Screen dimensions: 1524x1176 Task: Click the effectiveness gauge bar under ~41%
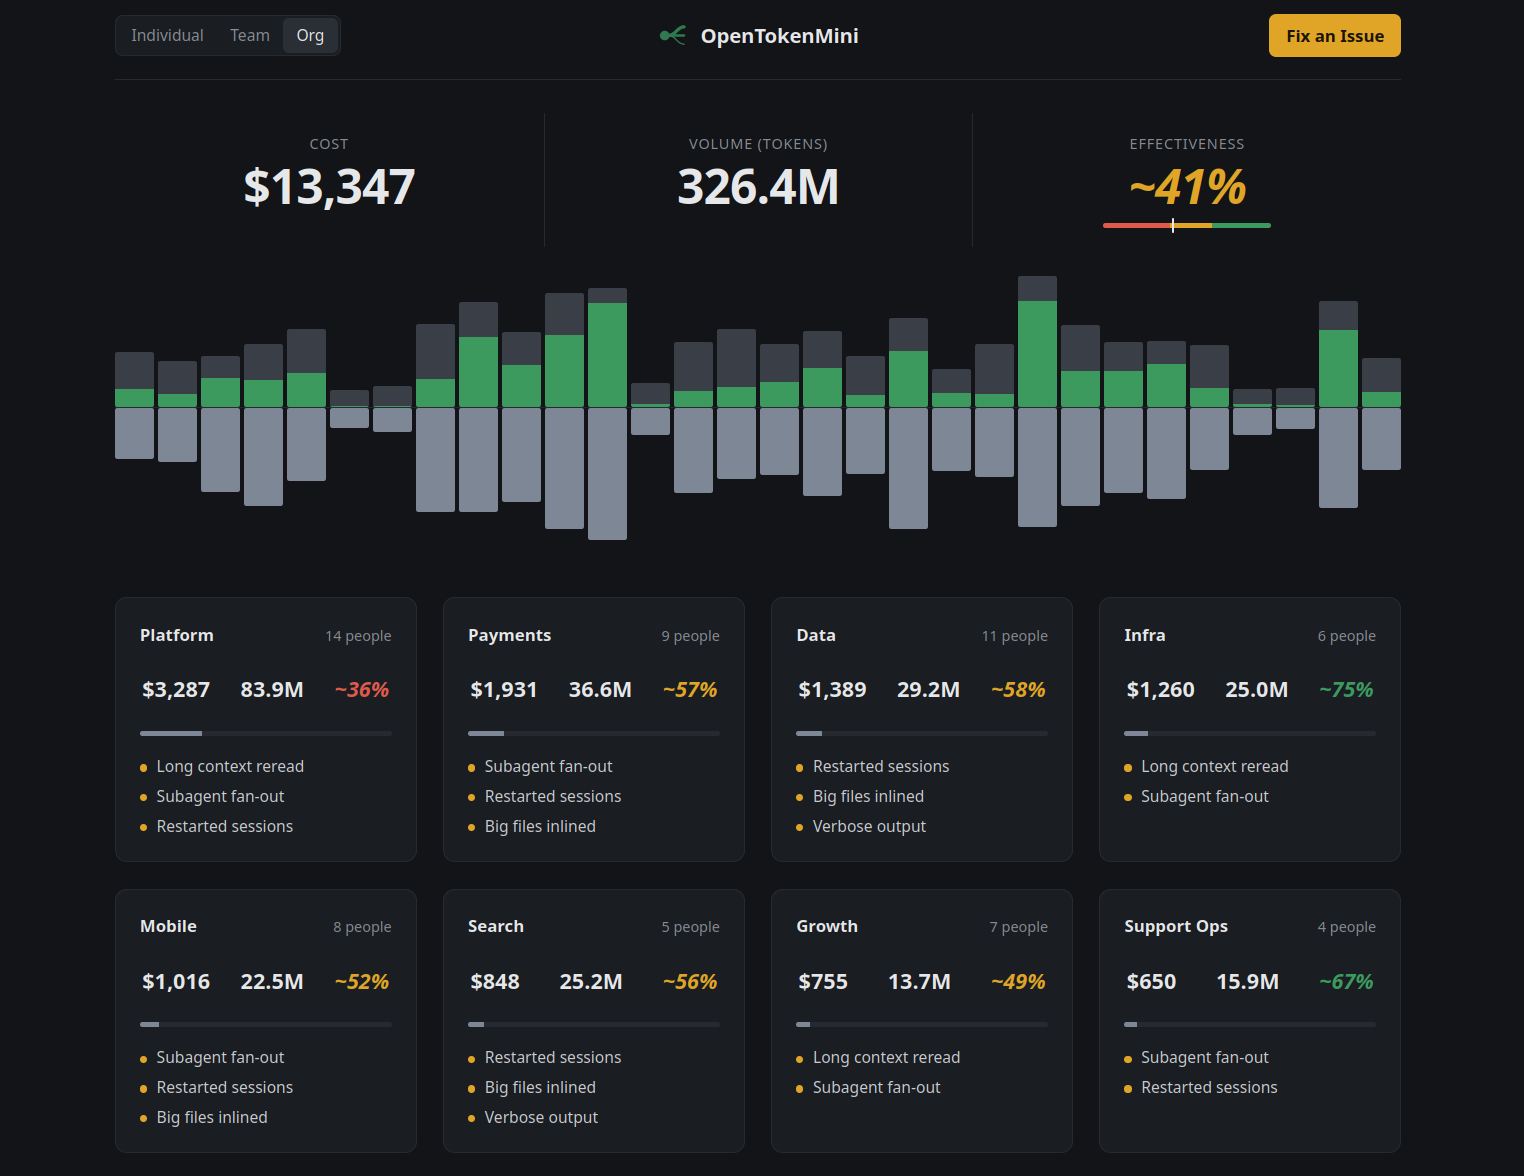click(x=1187, y=226)
